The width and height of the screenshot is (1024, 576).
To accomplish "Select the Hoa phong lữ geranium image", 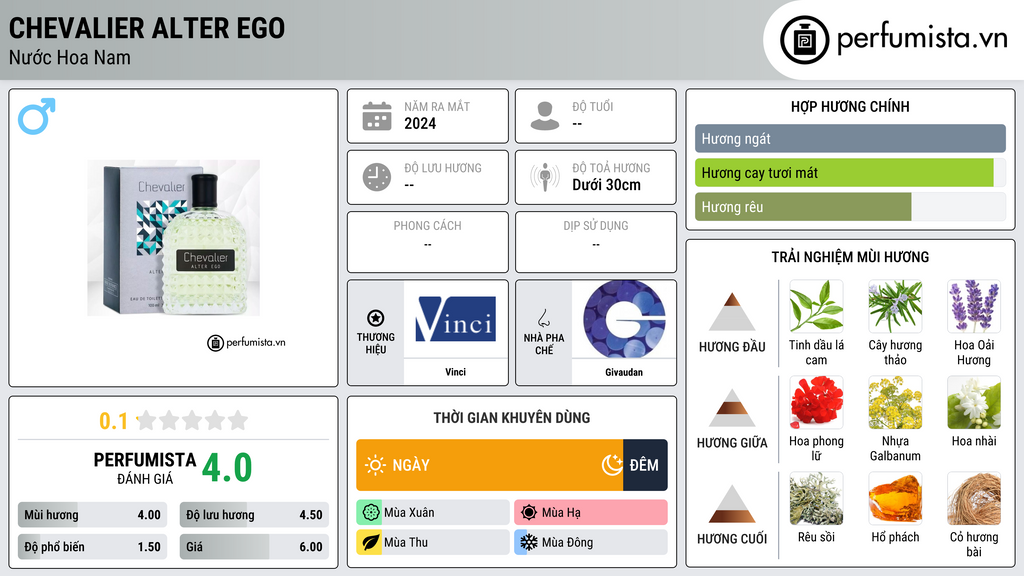I will (x=816, y=402).
